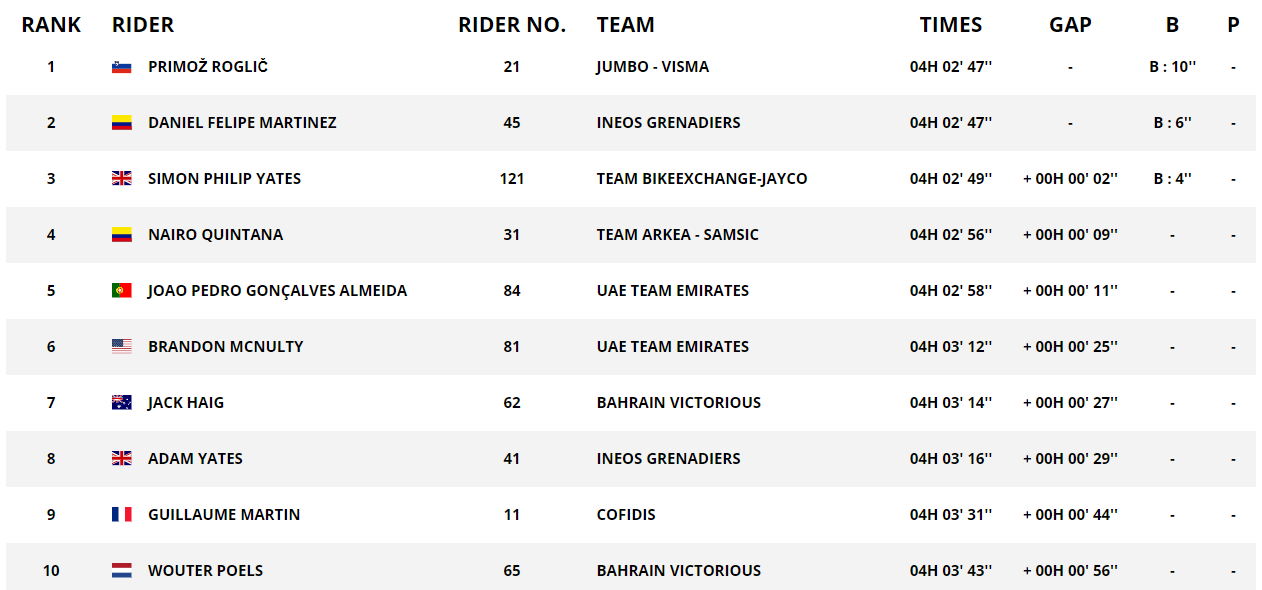1262x590 pixels.
Task: Click the RIDER NO. column header
Action: pos(512,25)
